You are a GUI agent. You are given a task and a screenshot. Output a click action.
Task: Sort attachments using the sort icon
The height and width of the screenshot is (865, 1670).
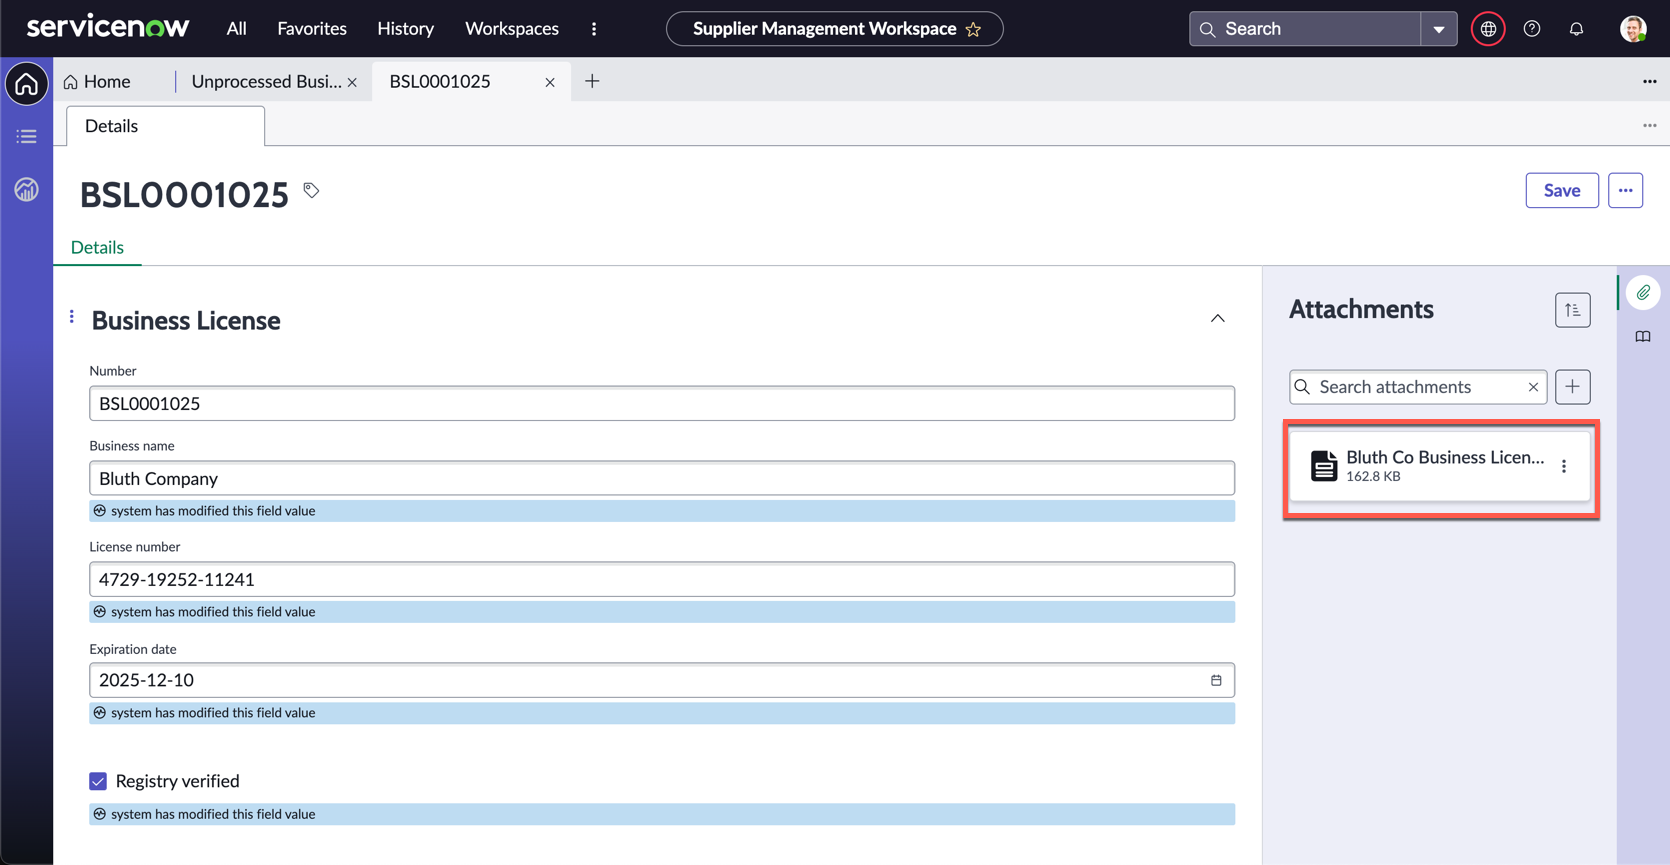pos(1572,310)
